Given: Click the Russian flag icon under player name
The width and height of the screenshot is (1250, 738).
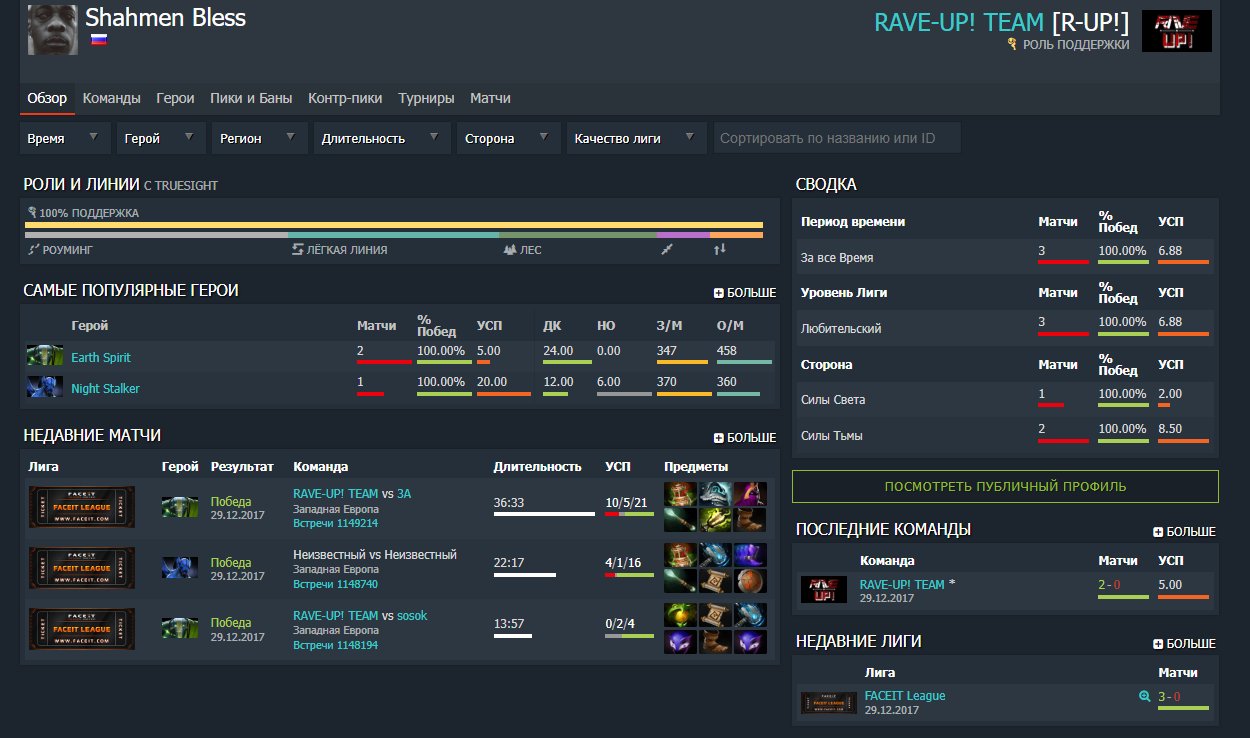Looking at the screenshot, I should click(x=99, y=40).
